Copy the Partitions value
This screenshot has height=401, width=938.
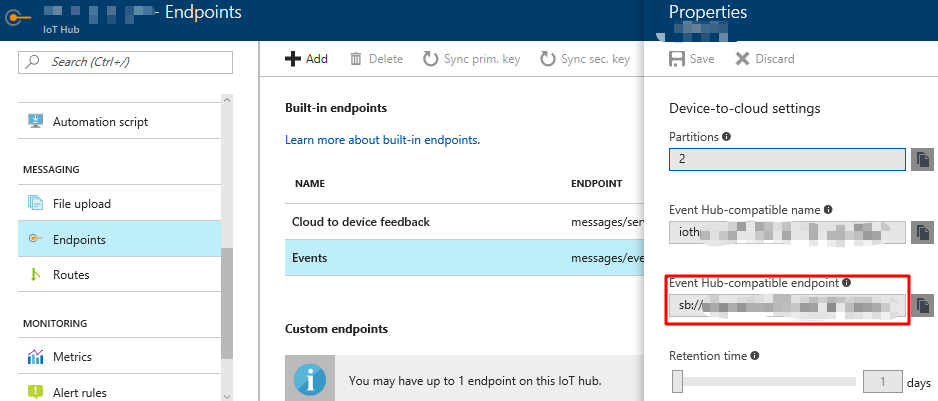pyautogui.click(x=922, y=160)
